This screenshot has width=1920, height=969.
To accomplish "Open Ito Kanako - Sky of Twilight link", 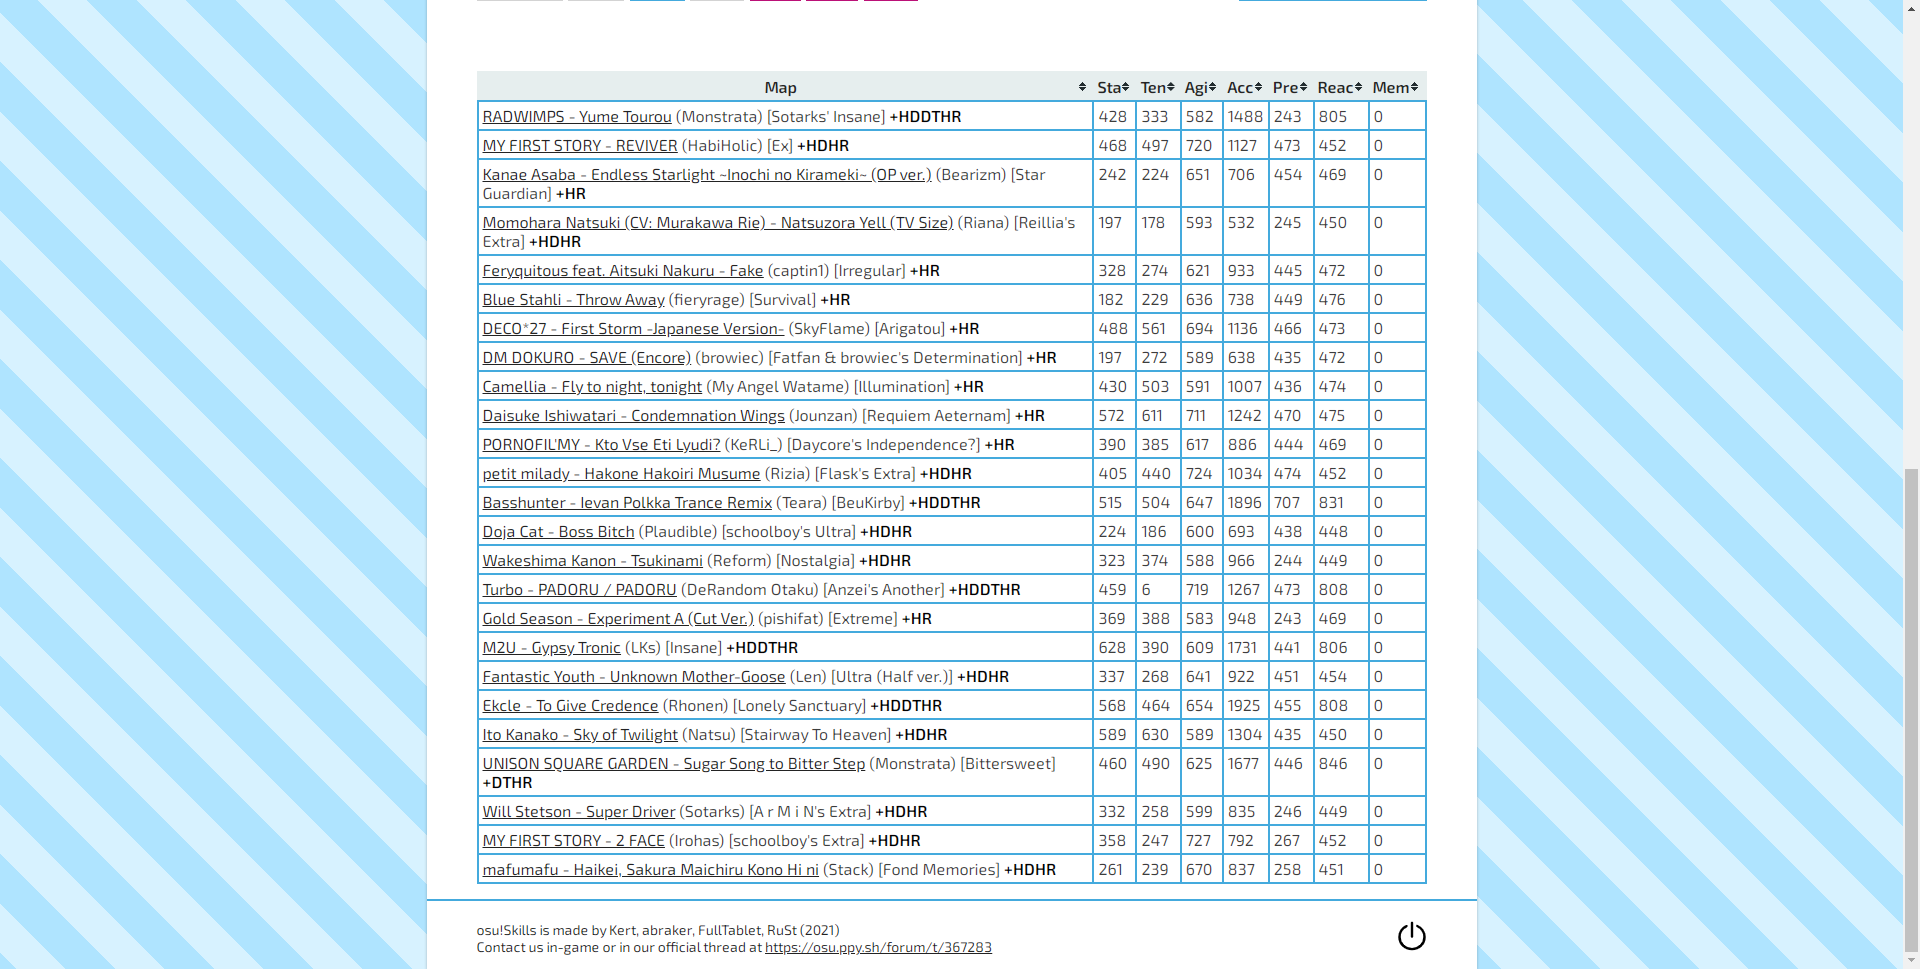I will pos(580,735).
